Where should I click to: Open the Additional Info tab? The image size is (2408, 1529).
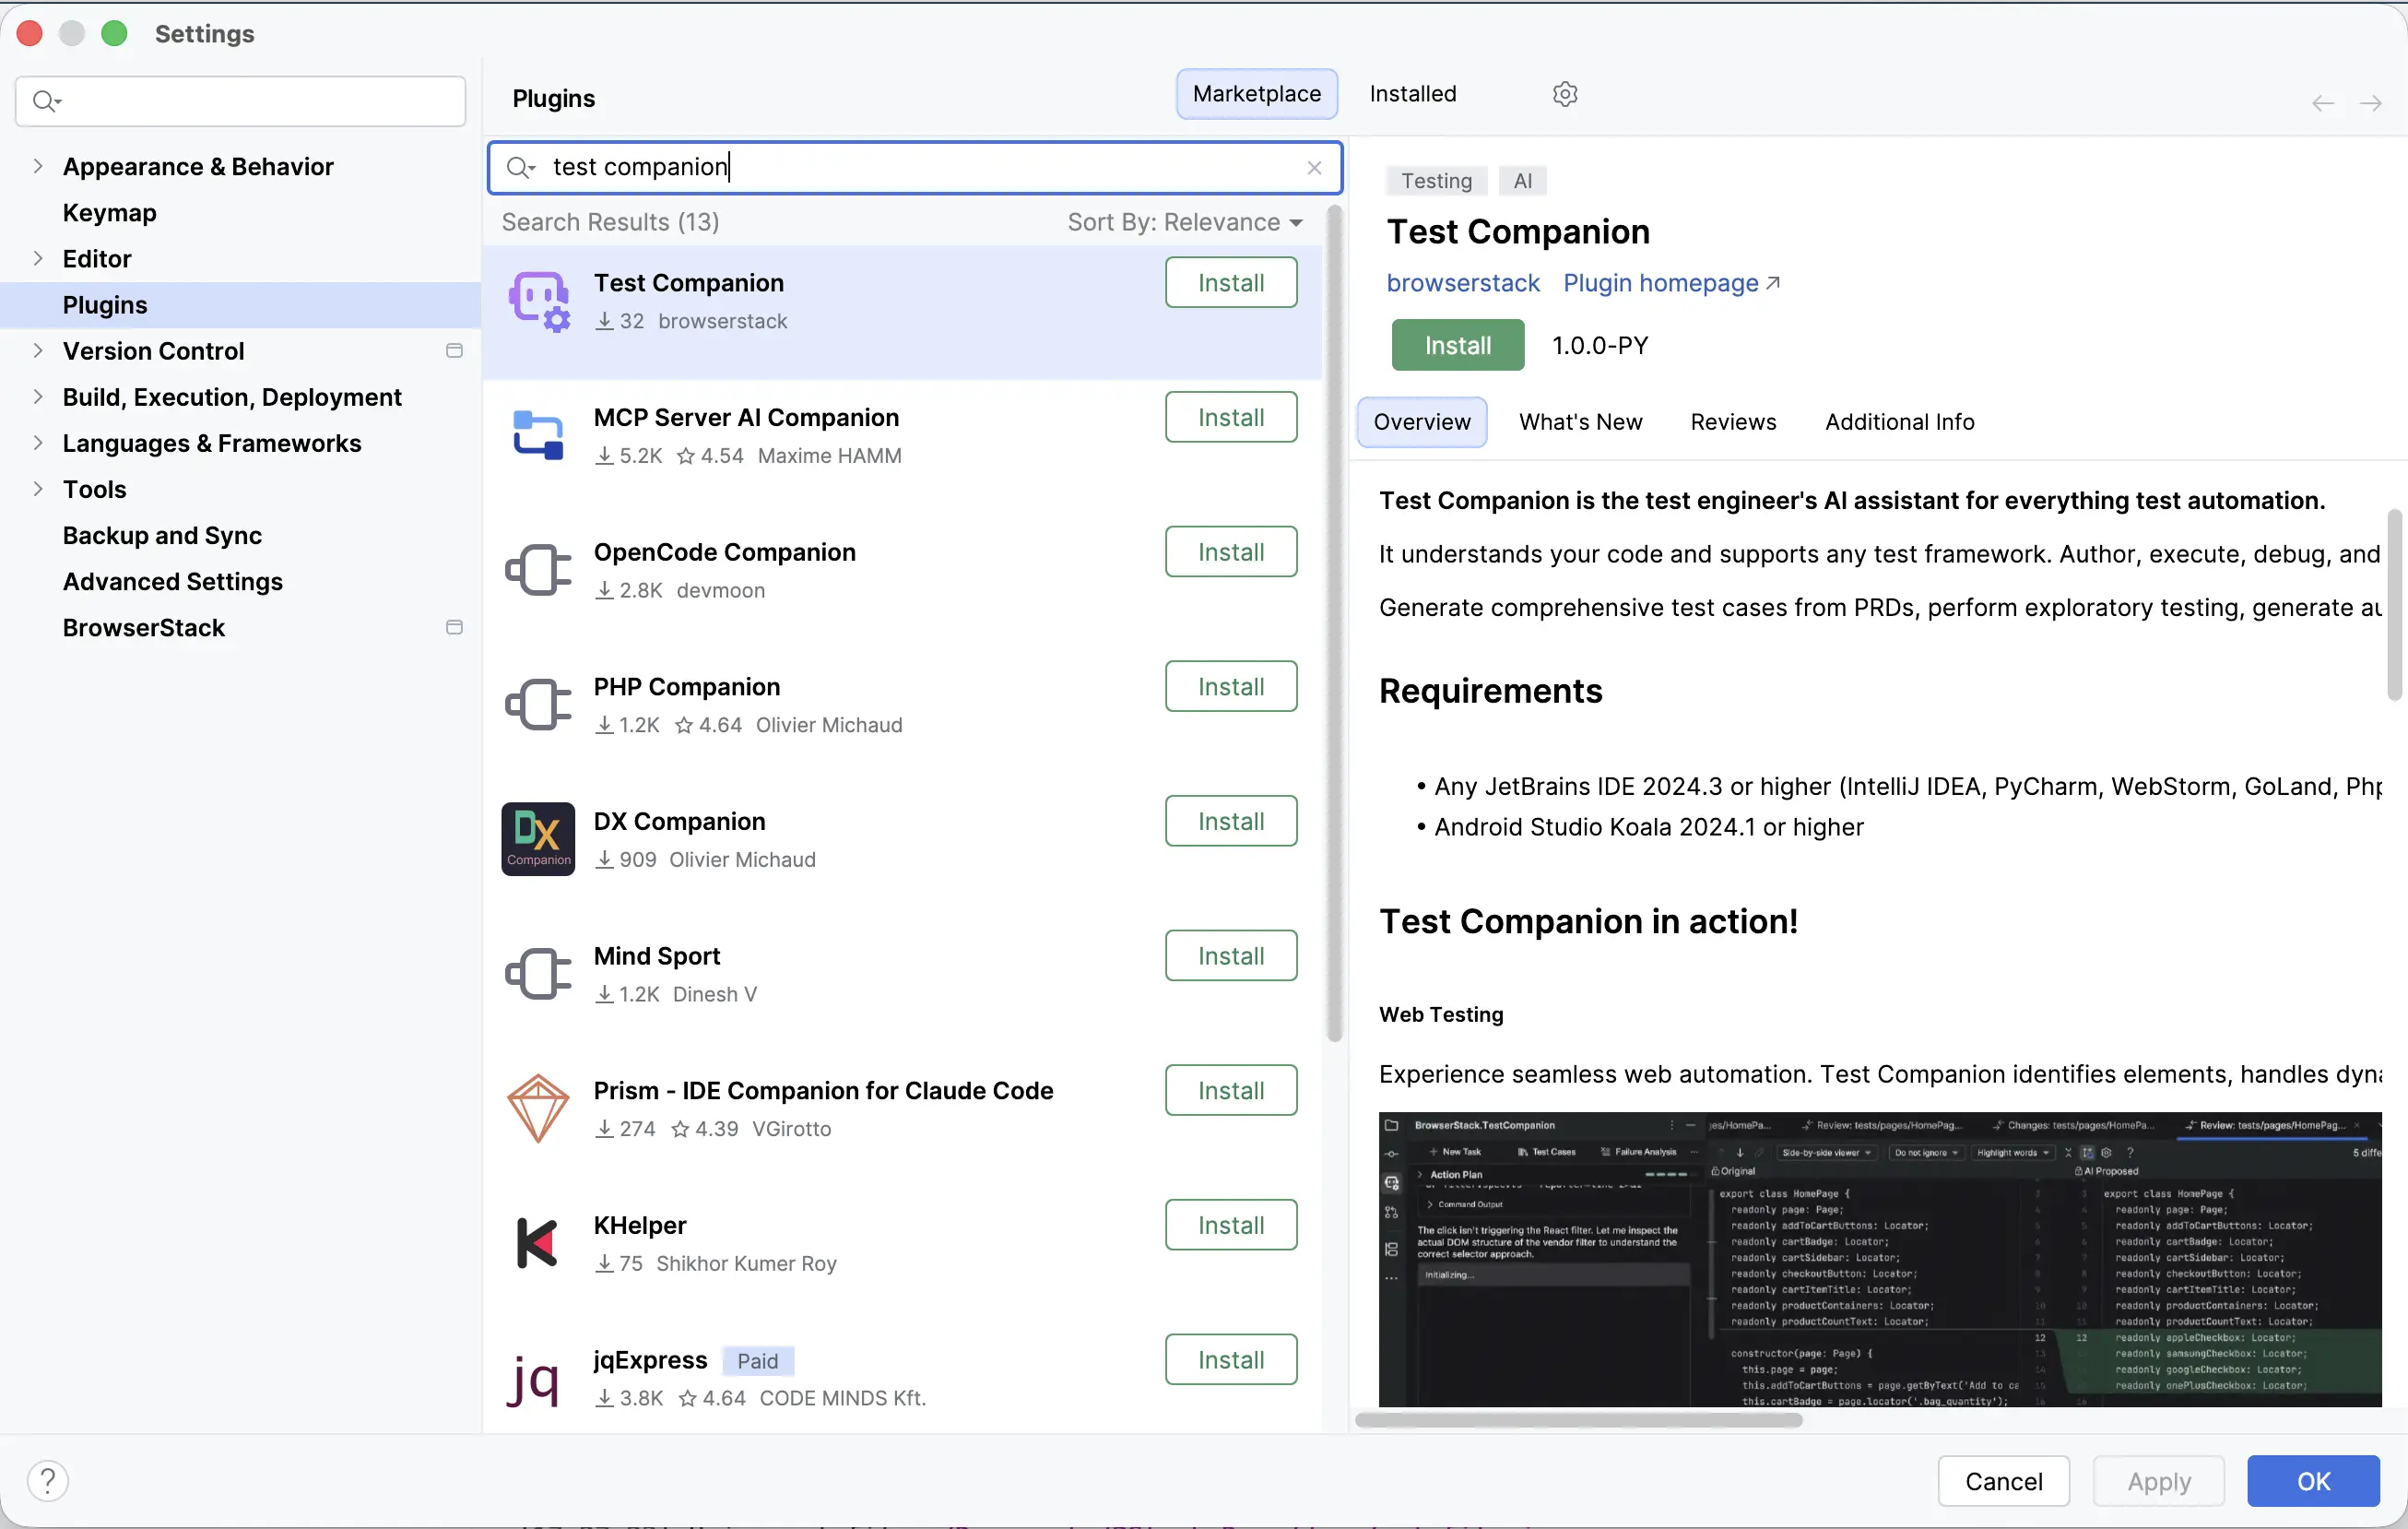(1899, 422)
